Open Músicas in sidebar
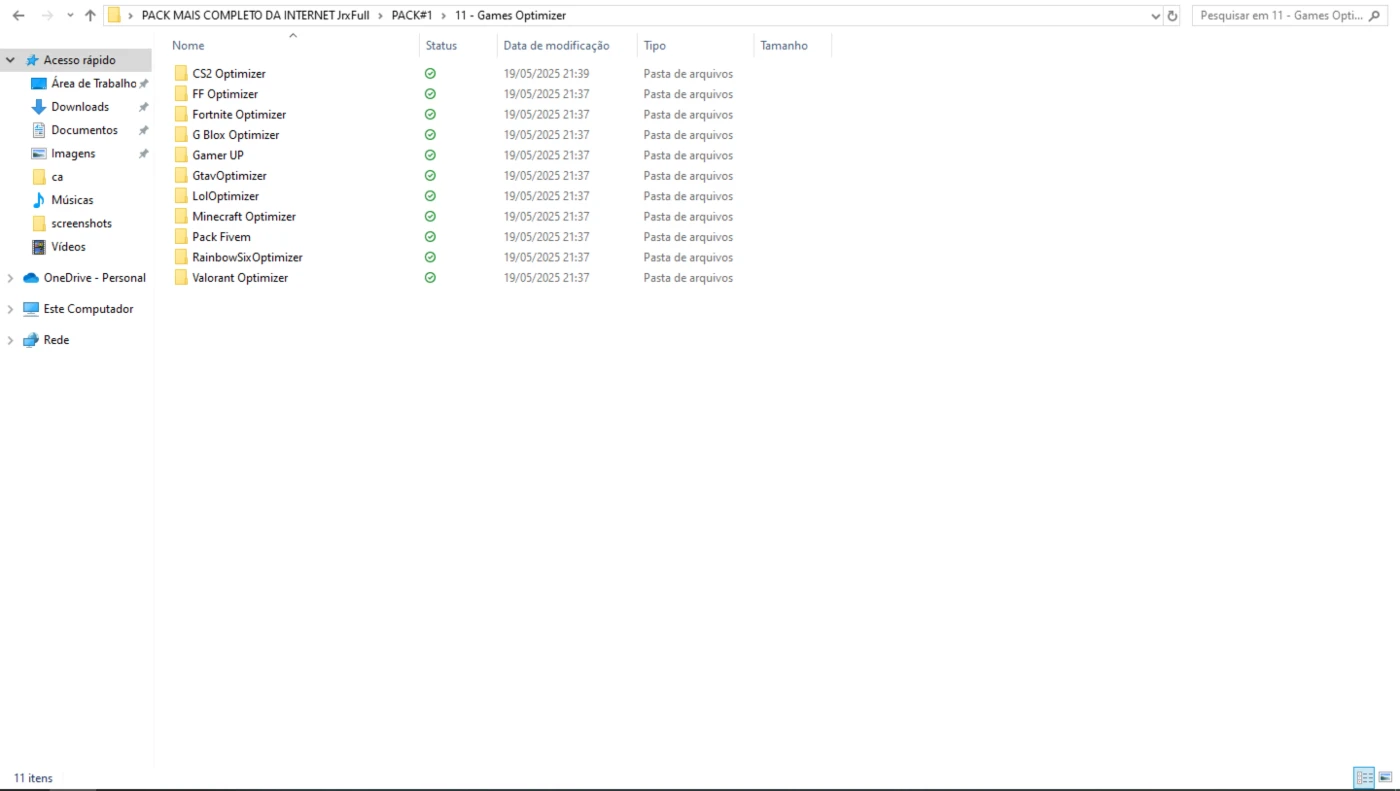1400x791 pixels. [x=72, y=200]
